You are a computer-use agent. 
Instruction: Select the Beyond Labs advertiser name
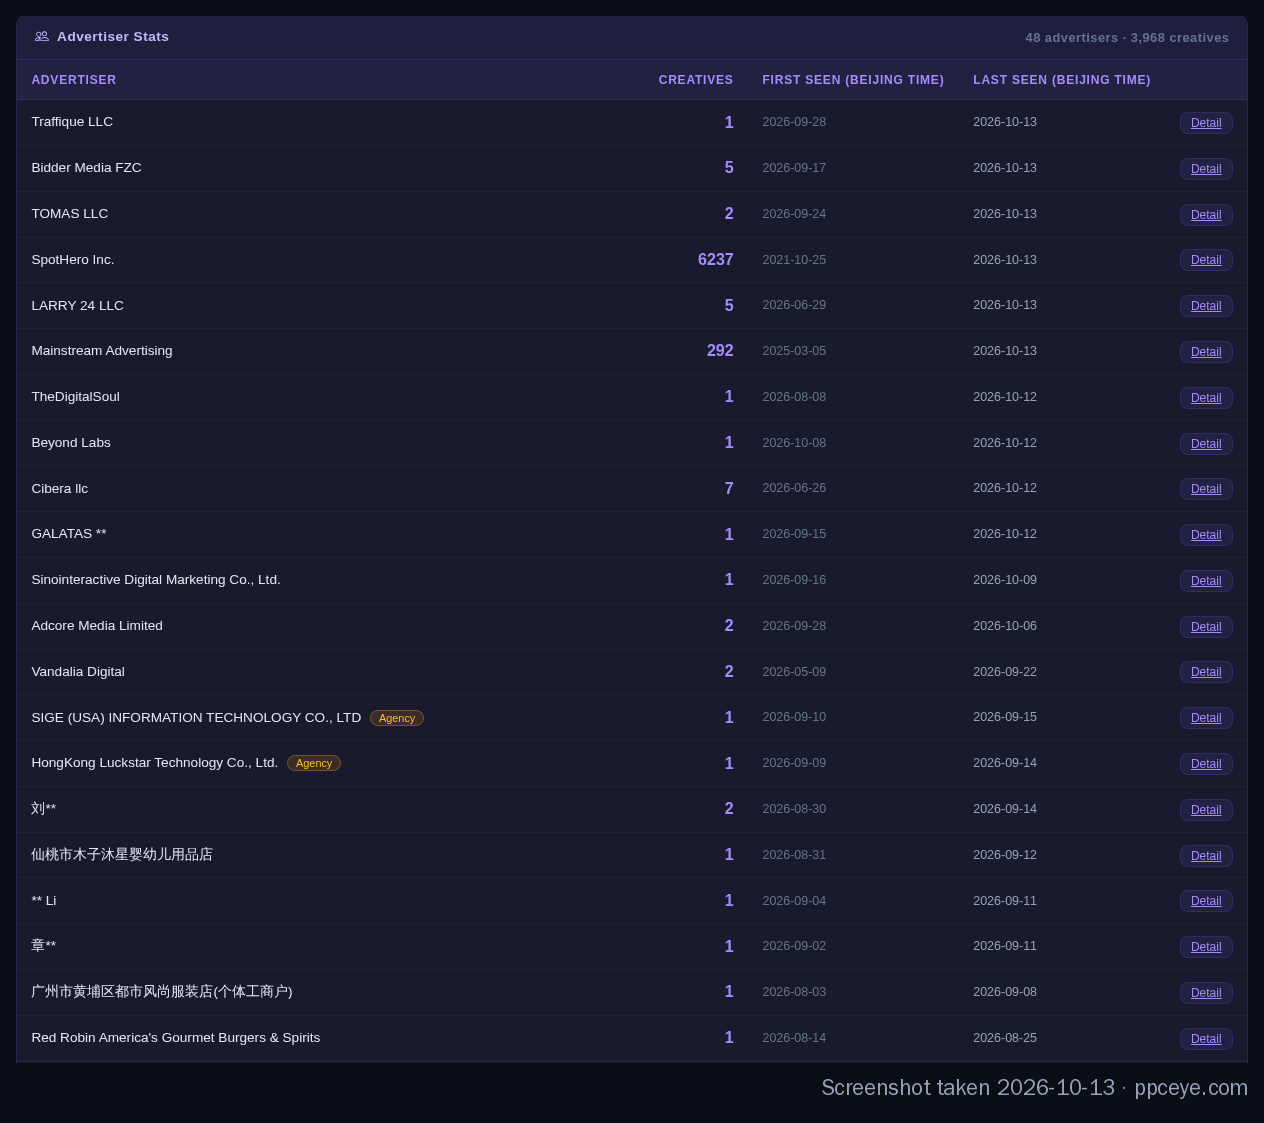[x=71, y=443]
